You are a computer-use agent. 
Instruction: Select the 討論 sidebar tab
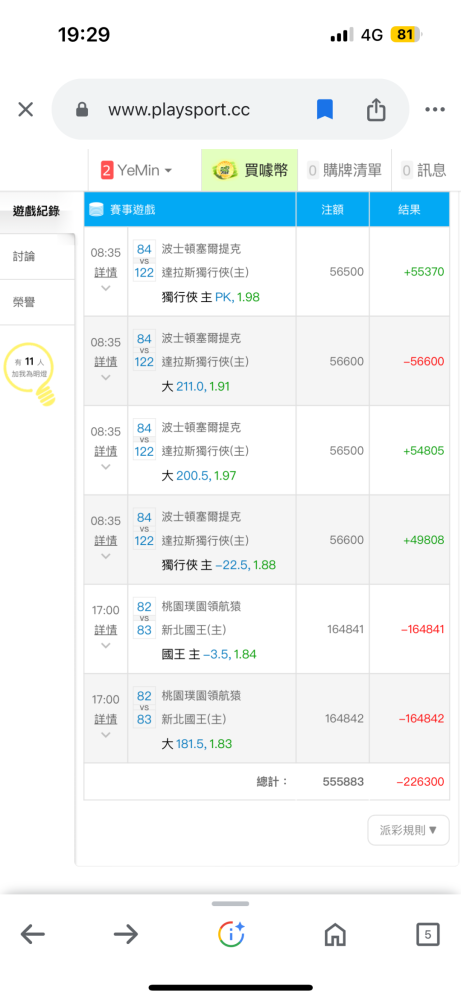point(37,256)
